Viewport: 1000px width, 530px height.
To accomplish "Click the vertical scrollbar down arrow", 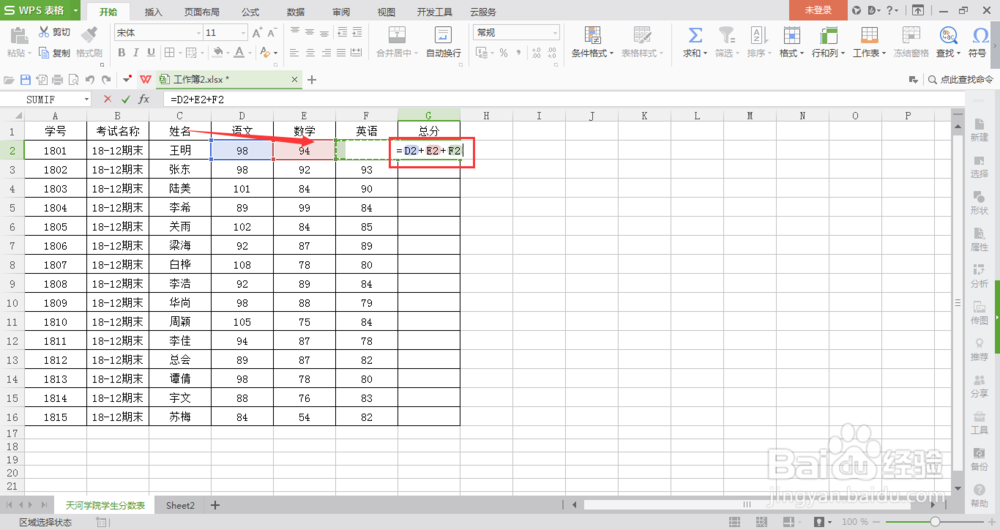I will click(x=958, y=489).
